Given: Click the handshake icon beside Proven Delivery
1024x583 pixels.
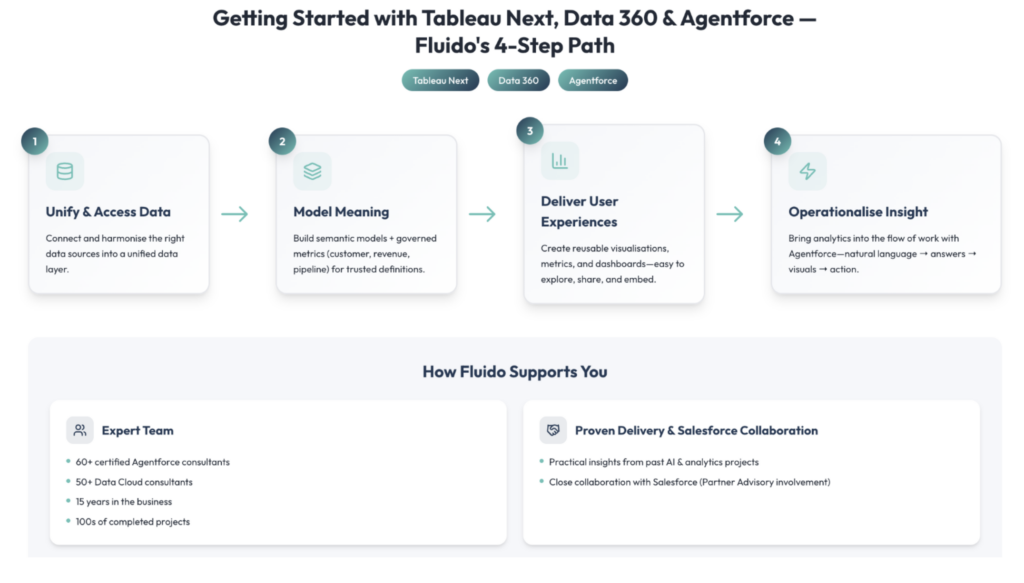Looking at the screenshot, I should (x=553, y=430).
